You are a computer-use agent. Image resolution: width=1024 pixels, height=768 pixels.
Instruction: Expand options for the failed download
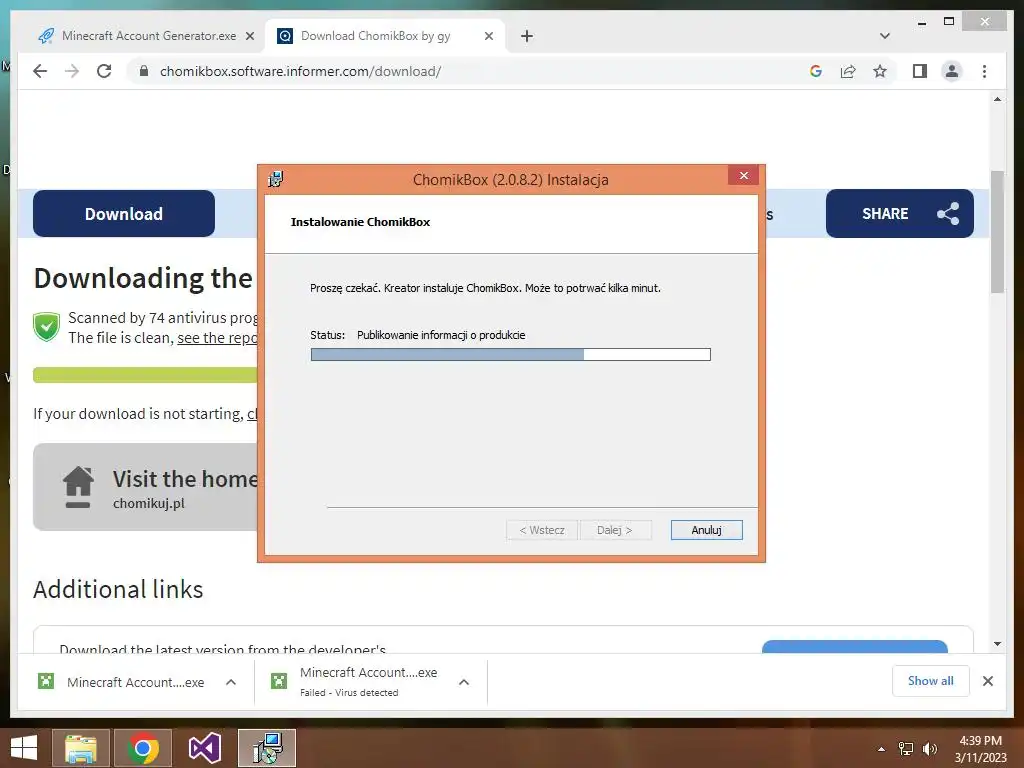(x=464, y=682)
